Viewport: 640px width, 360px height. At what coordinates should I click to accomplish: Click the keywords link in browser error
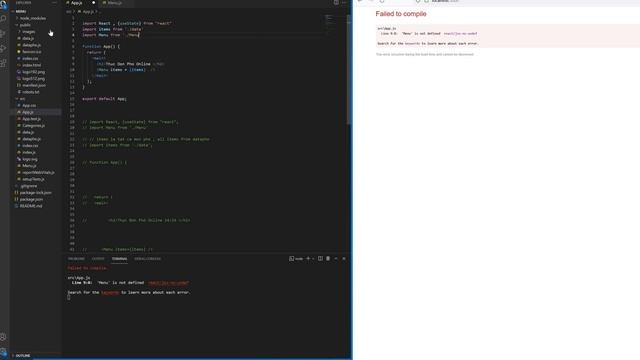412,43
